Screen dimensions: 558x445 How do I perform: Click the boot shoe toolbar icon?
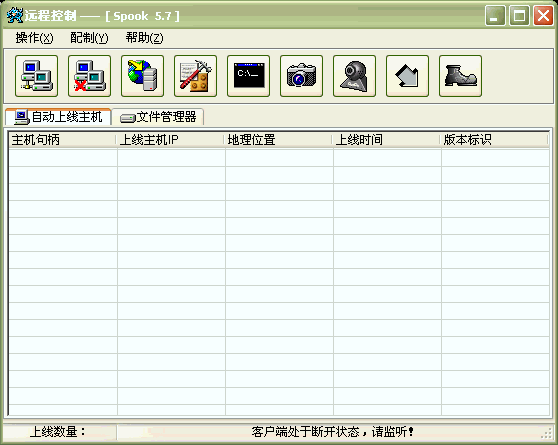click(x=460, y=76)
